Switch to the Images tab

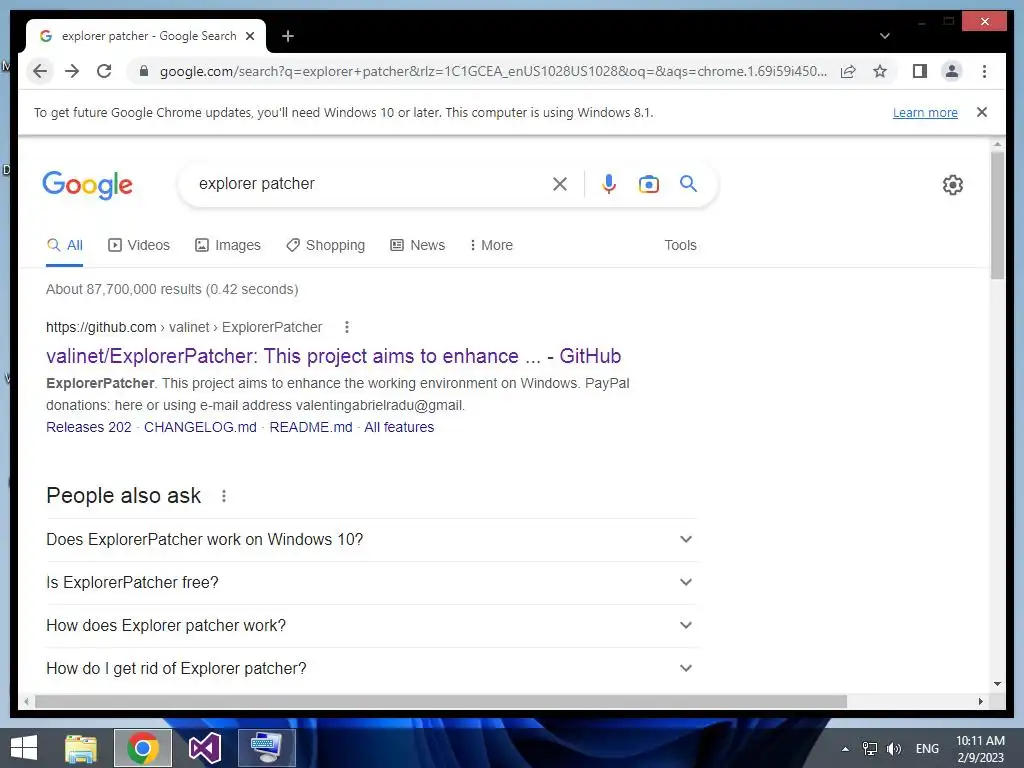coord(228,246)
